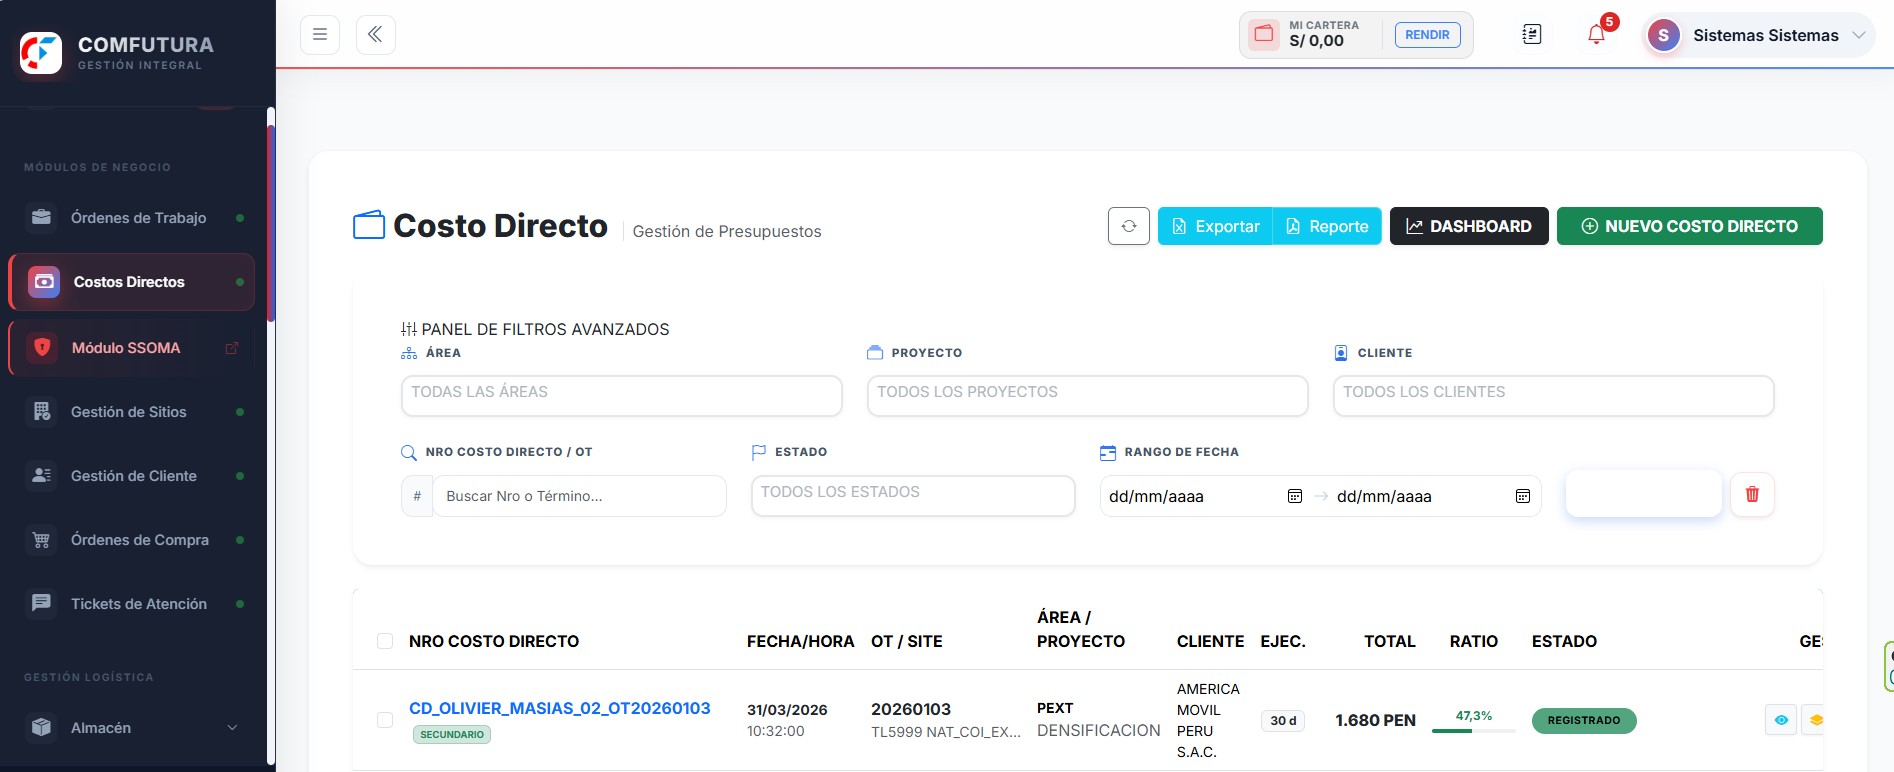This screenshot has height=772, width=1894.
Task: Open the Todos los Estados dropdown
Action: (913, 495)
